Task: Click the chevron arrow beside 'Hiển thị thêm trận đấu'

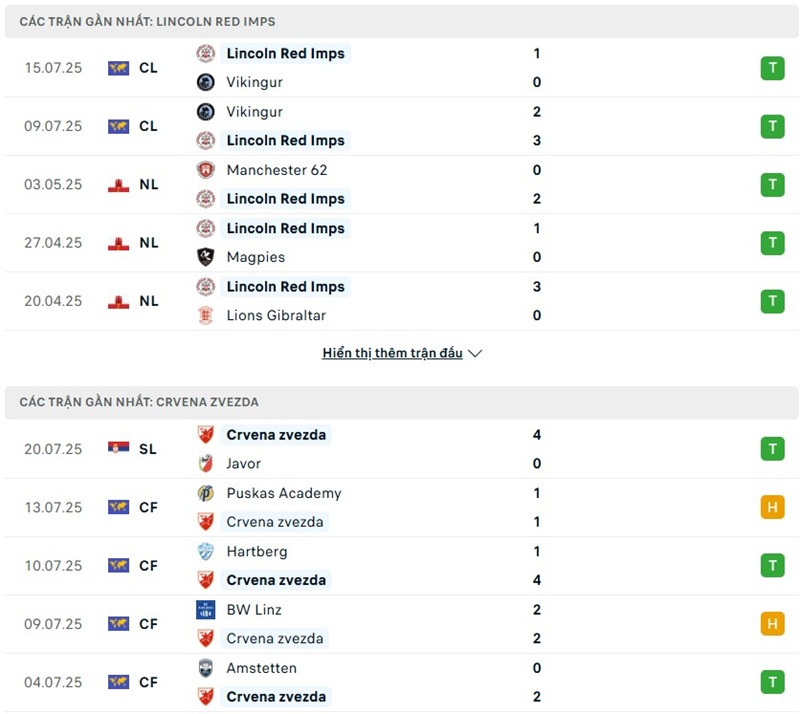Action: coord(475,353)
